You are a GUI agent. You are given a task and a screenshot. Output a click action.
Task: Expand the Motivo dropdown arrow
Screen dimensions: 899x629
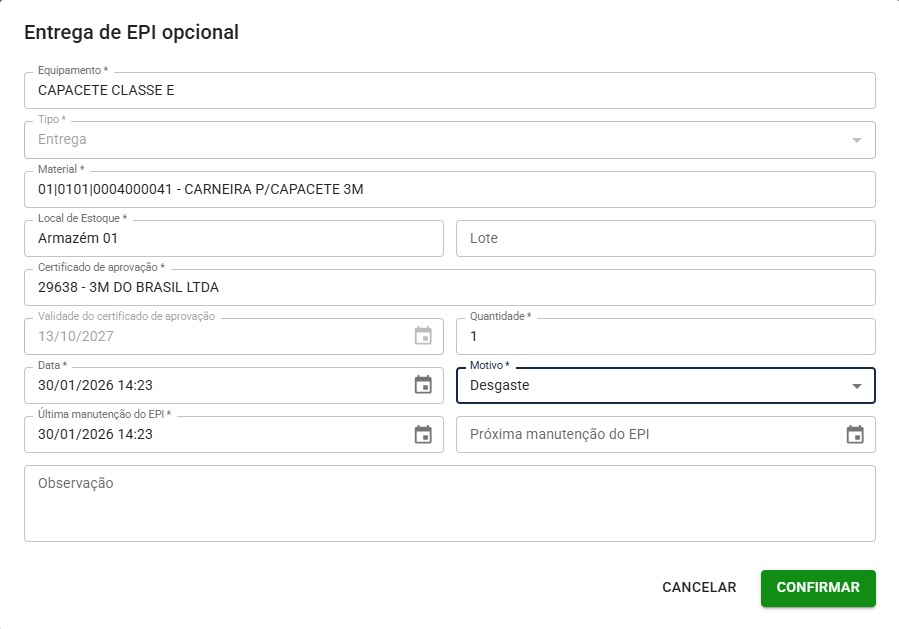(x=856, y=386)
